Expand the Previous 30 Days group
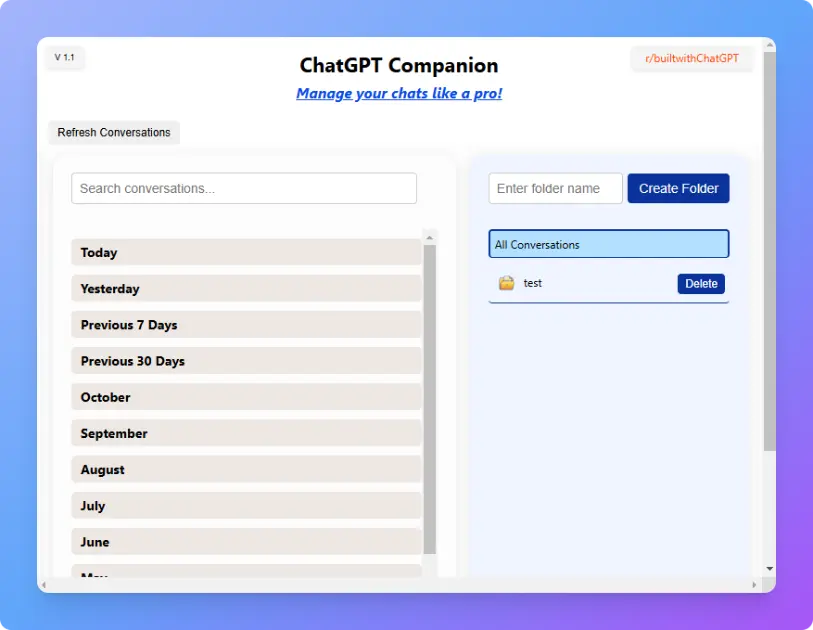This screenshot has height=630, width=813. pos(246,361)
